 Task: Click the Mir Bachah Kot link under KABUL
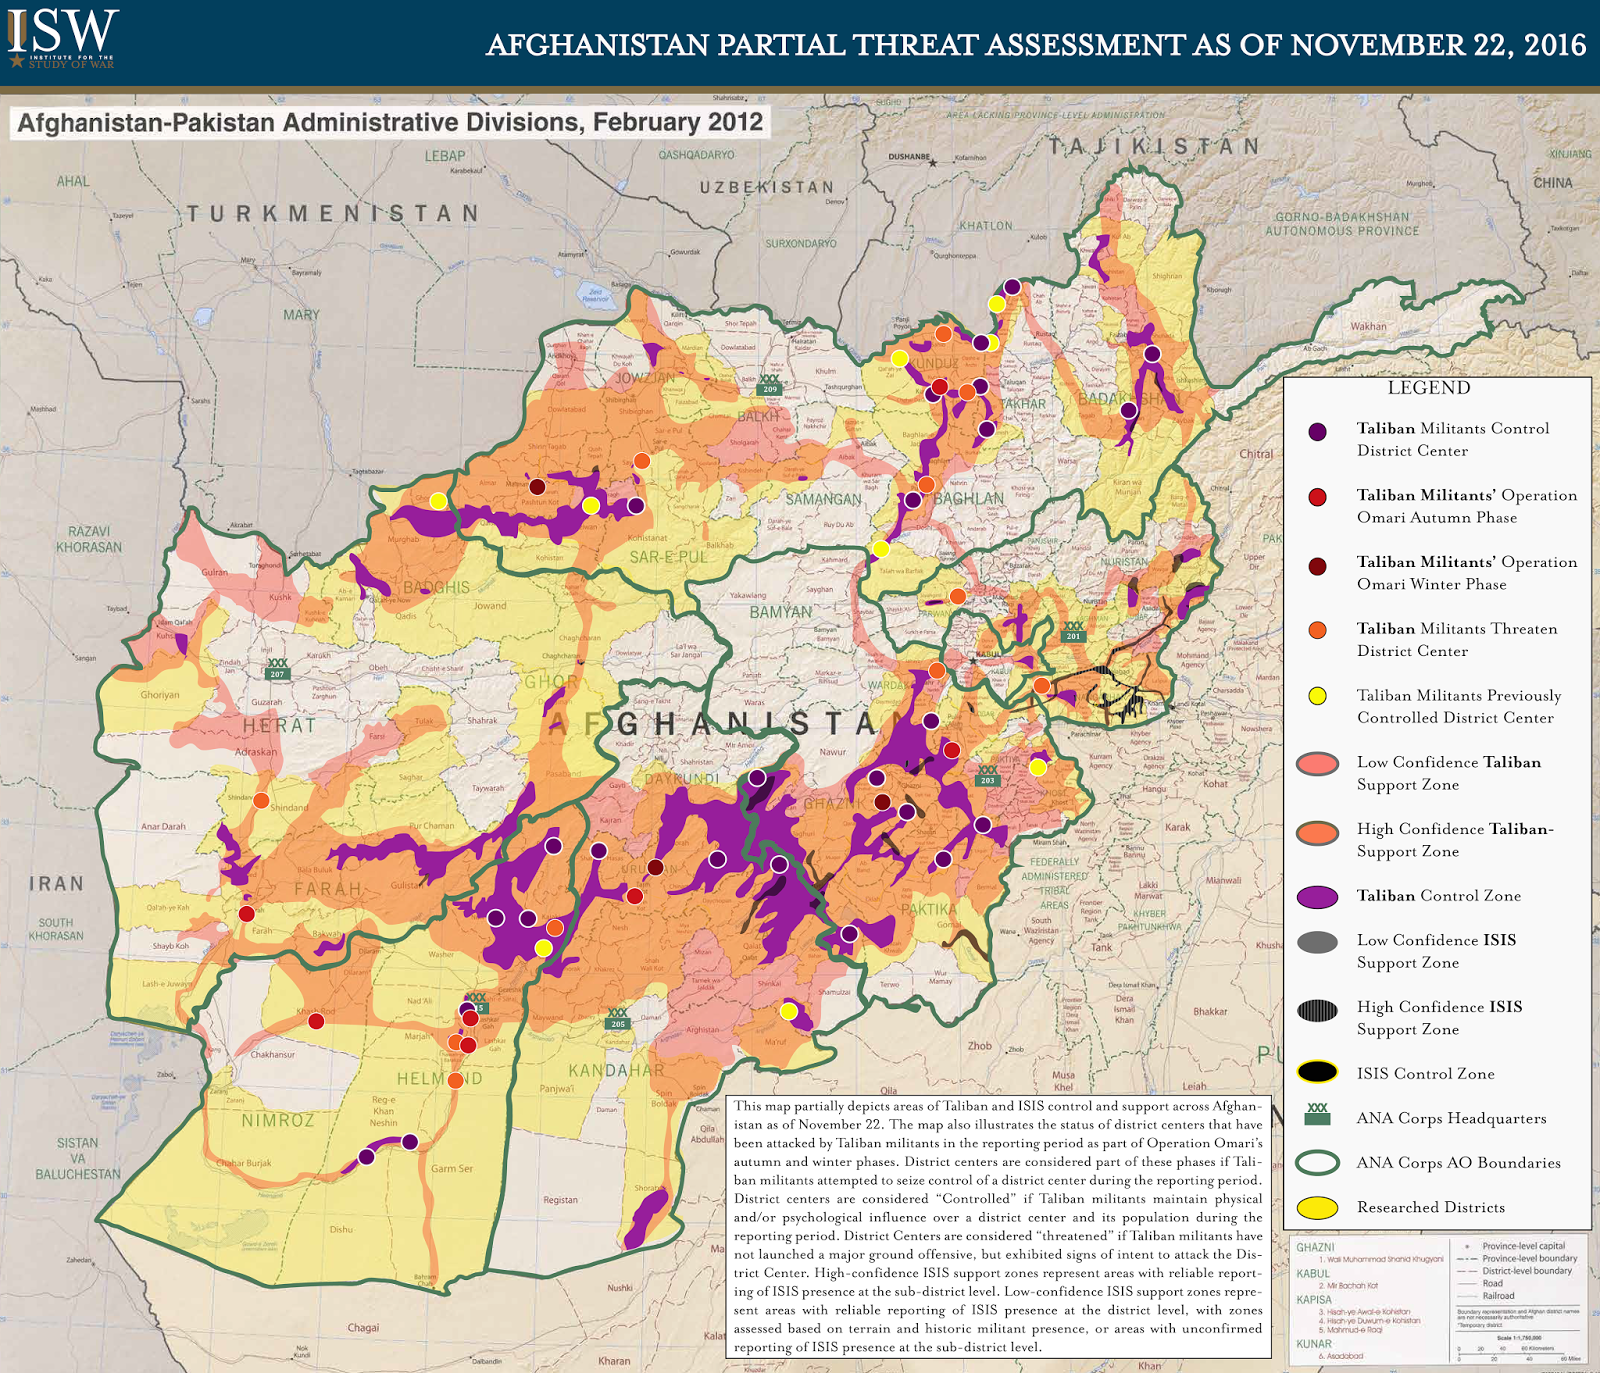[1347, 1286]
